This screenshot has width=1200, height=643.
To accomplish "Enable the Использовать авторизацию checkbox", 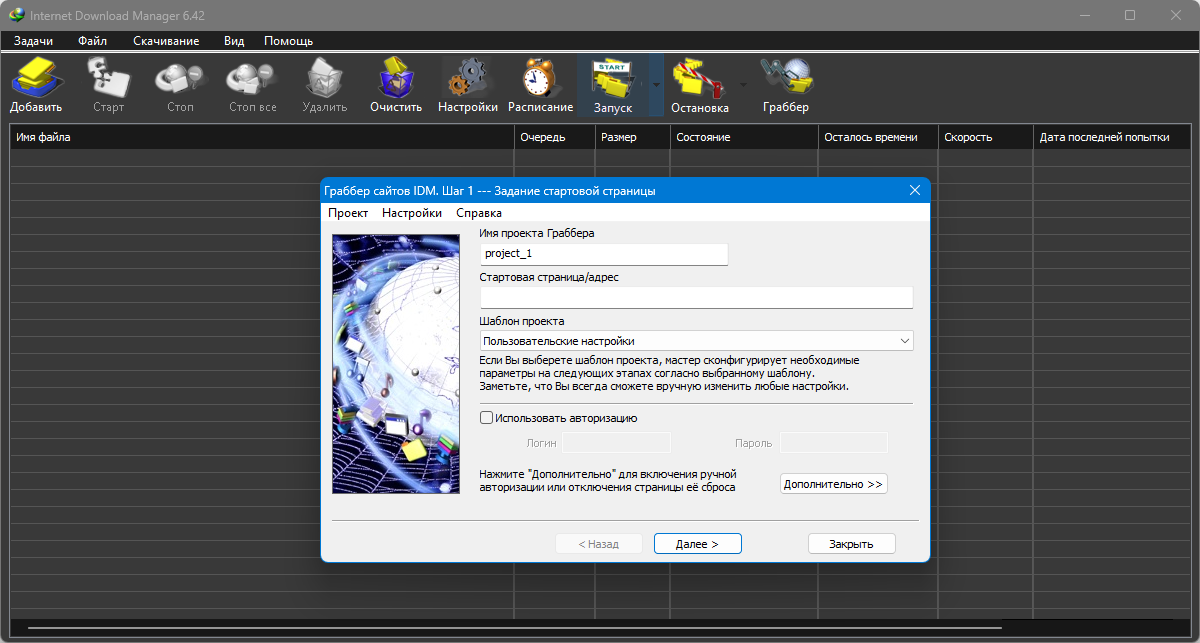I will point(487,418).
